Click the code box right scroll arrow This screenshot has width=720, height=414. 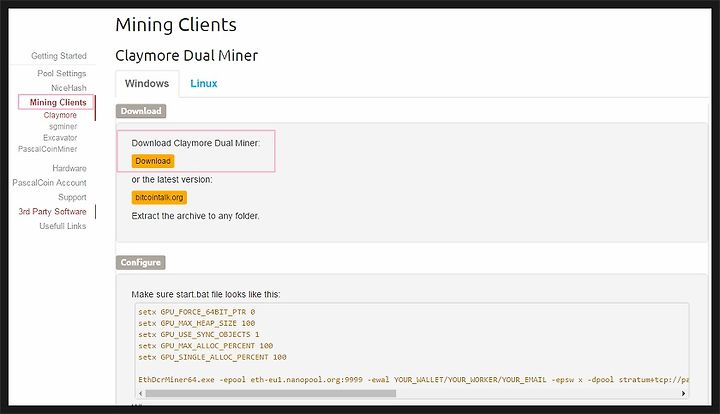click(x=683, y=393)
